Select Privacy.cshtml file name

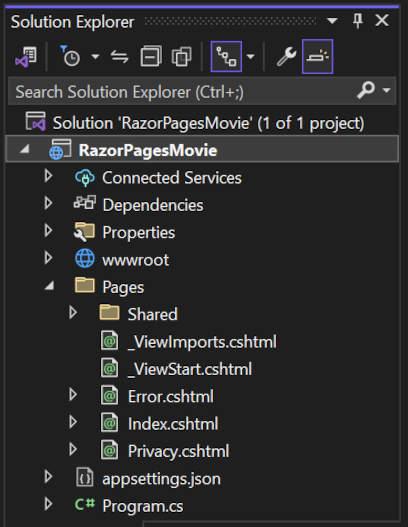[x=178, y=451]
